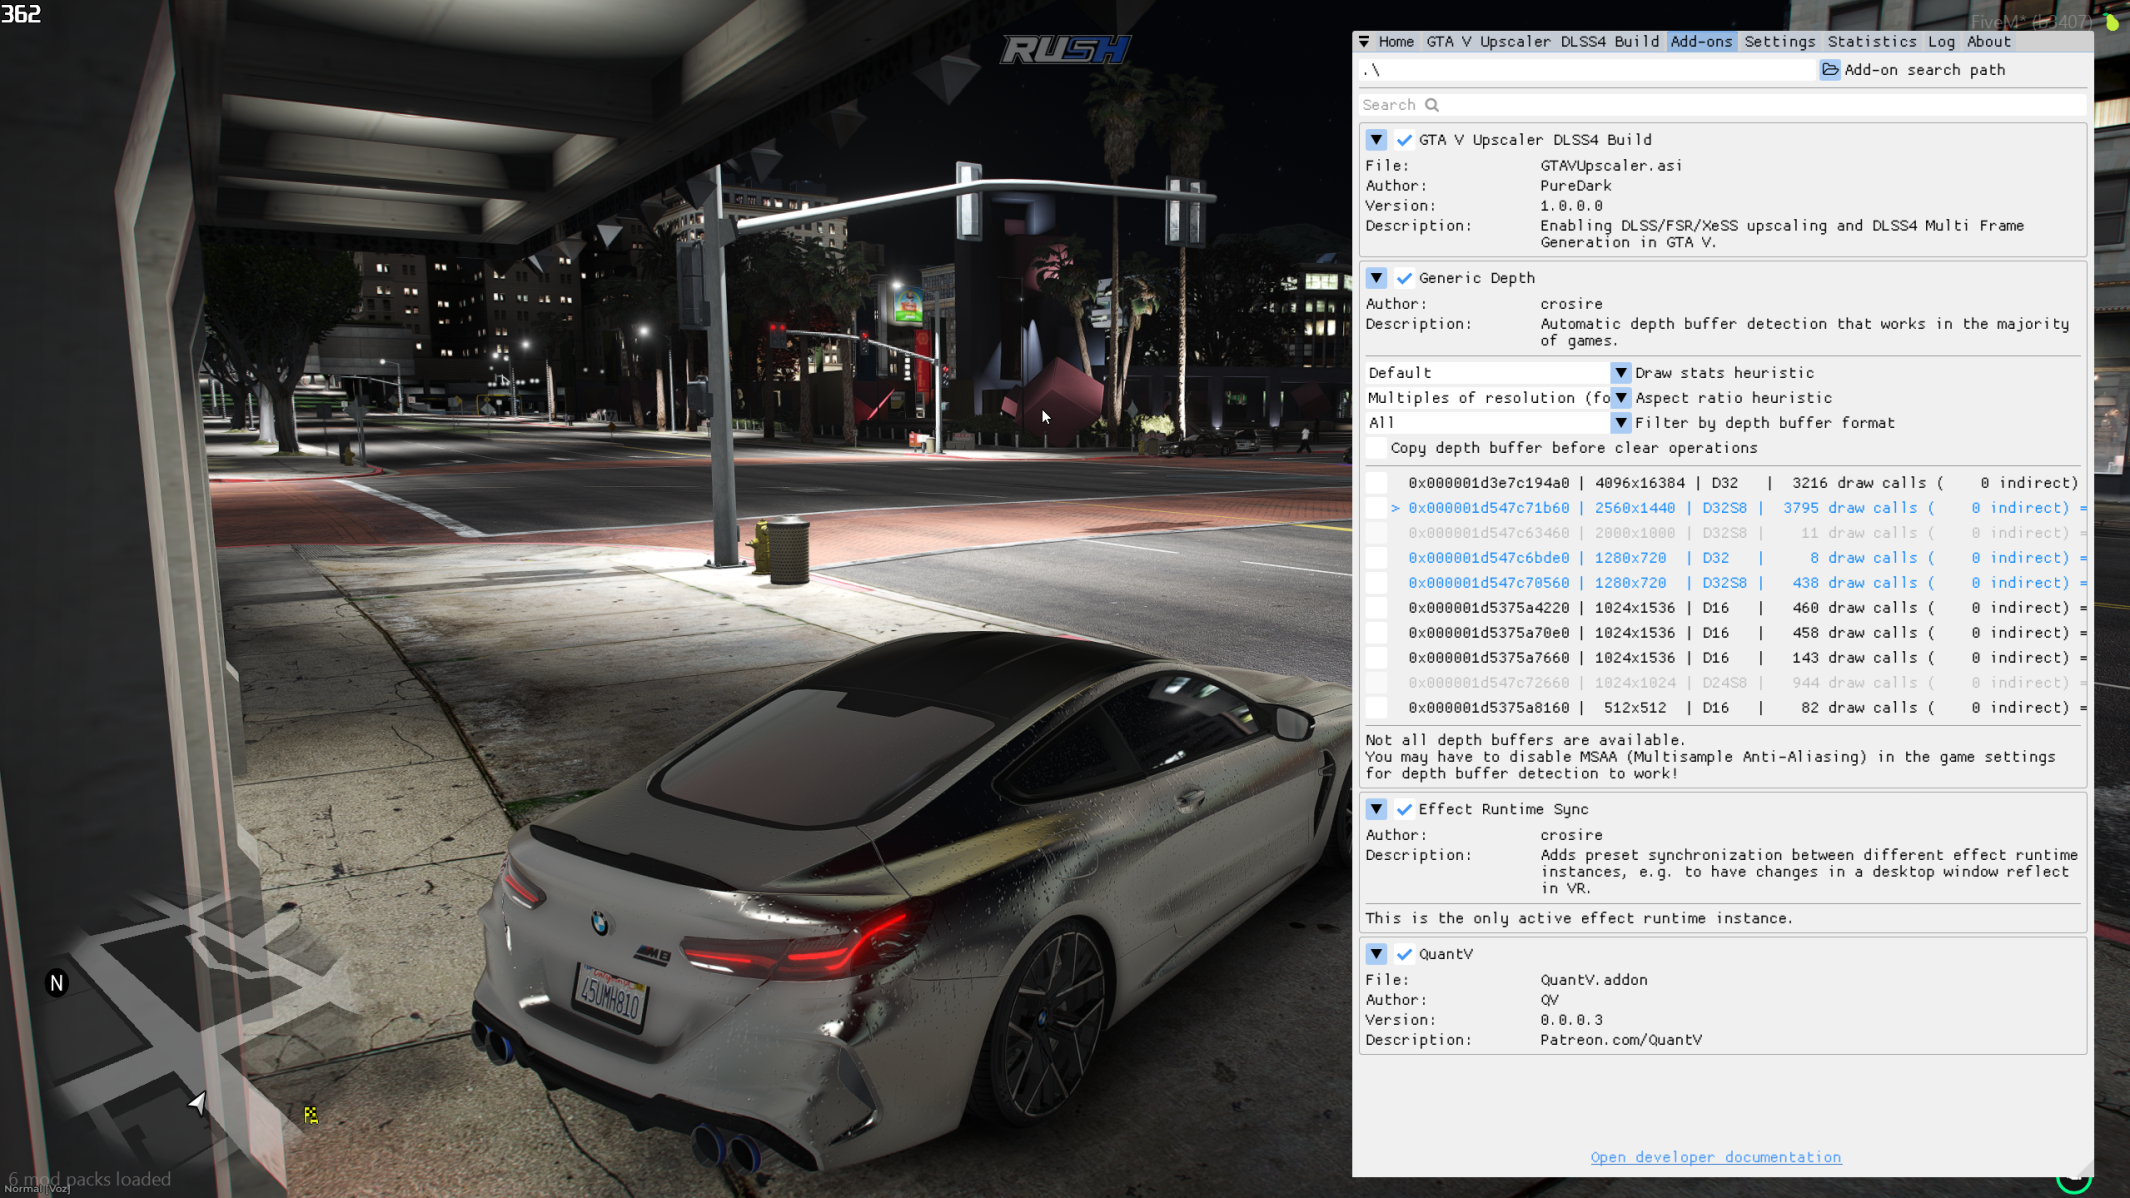The image size is (2130, 1198).
Task: Uncheck the Effect Runtime Sync add-on
Action: (1405, 809)
